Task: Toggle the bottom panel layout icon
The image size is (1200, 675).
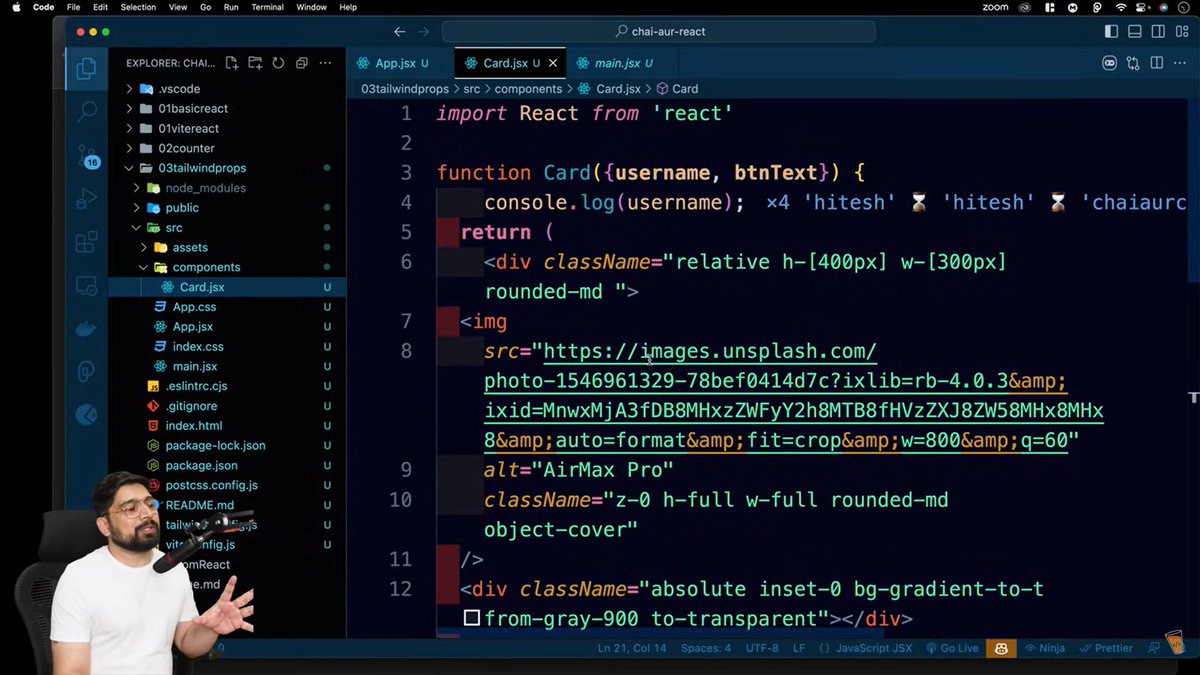Action: [x=1135, y=32]
